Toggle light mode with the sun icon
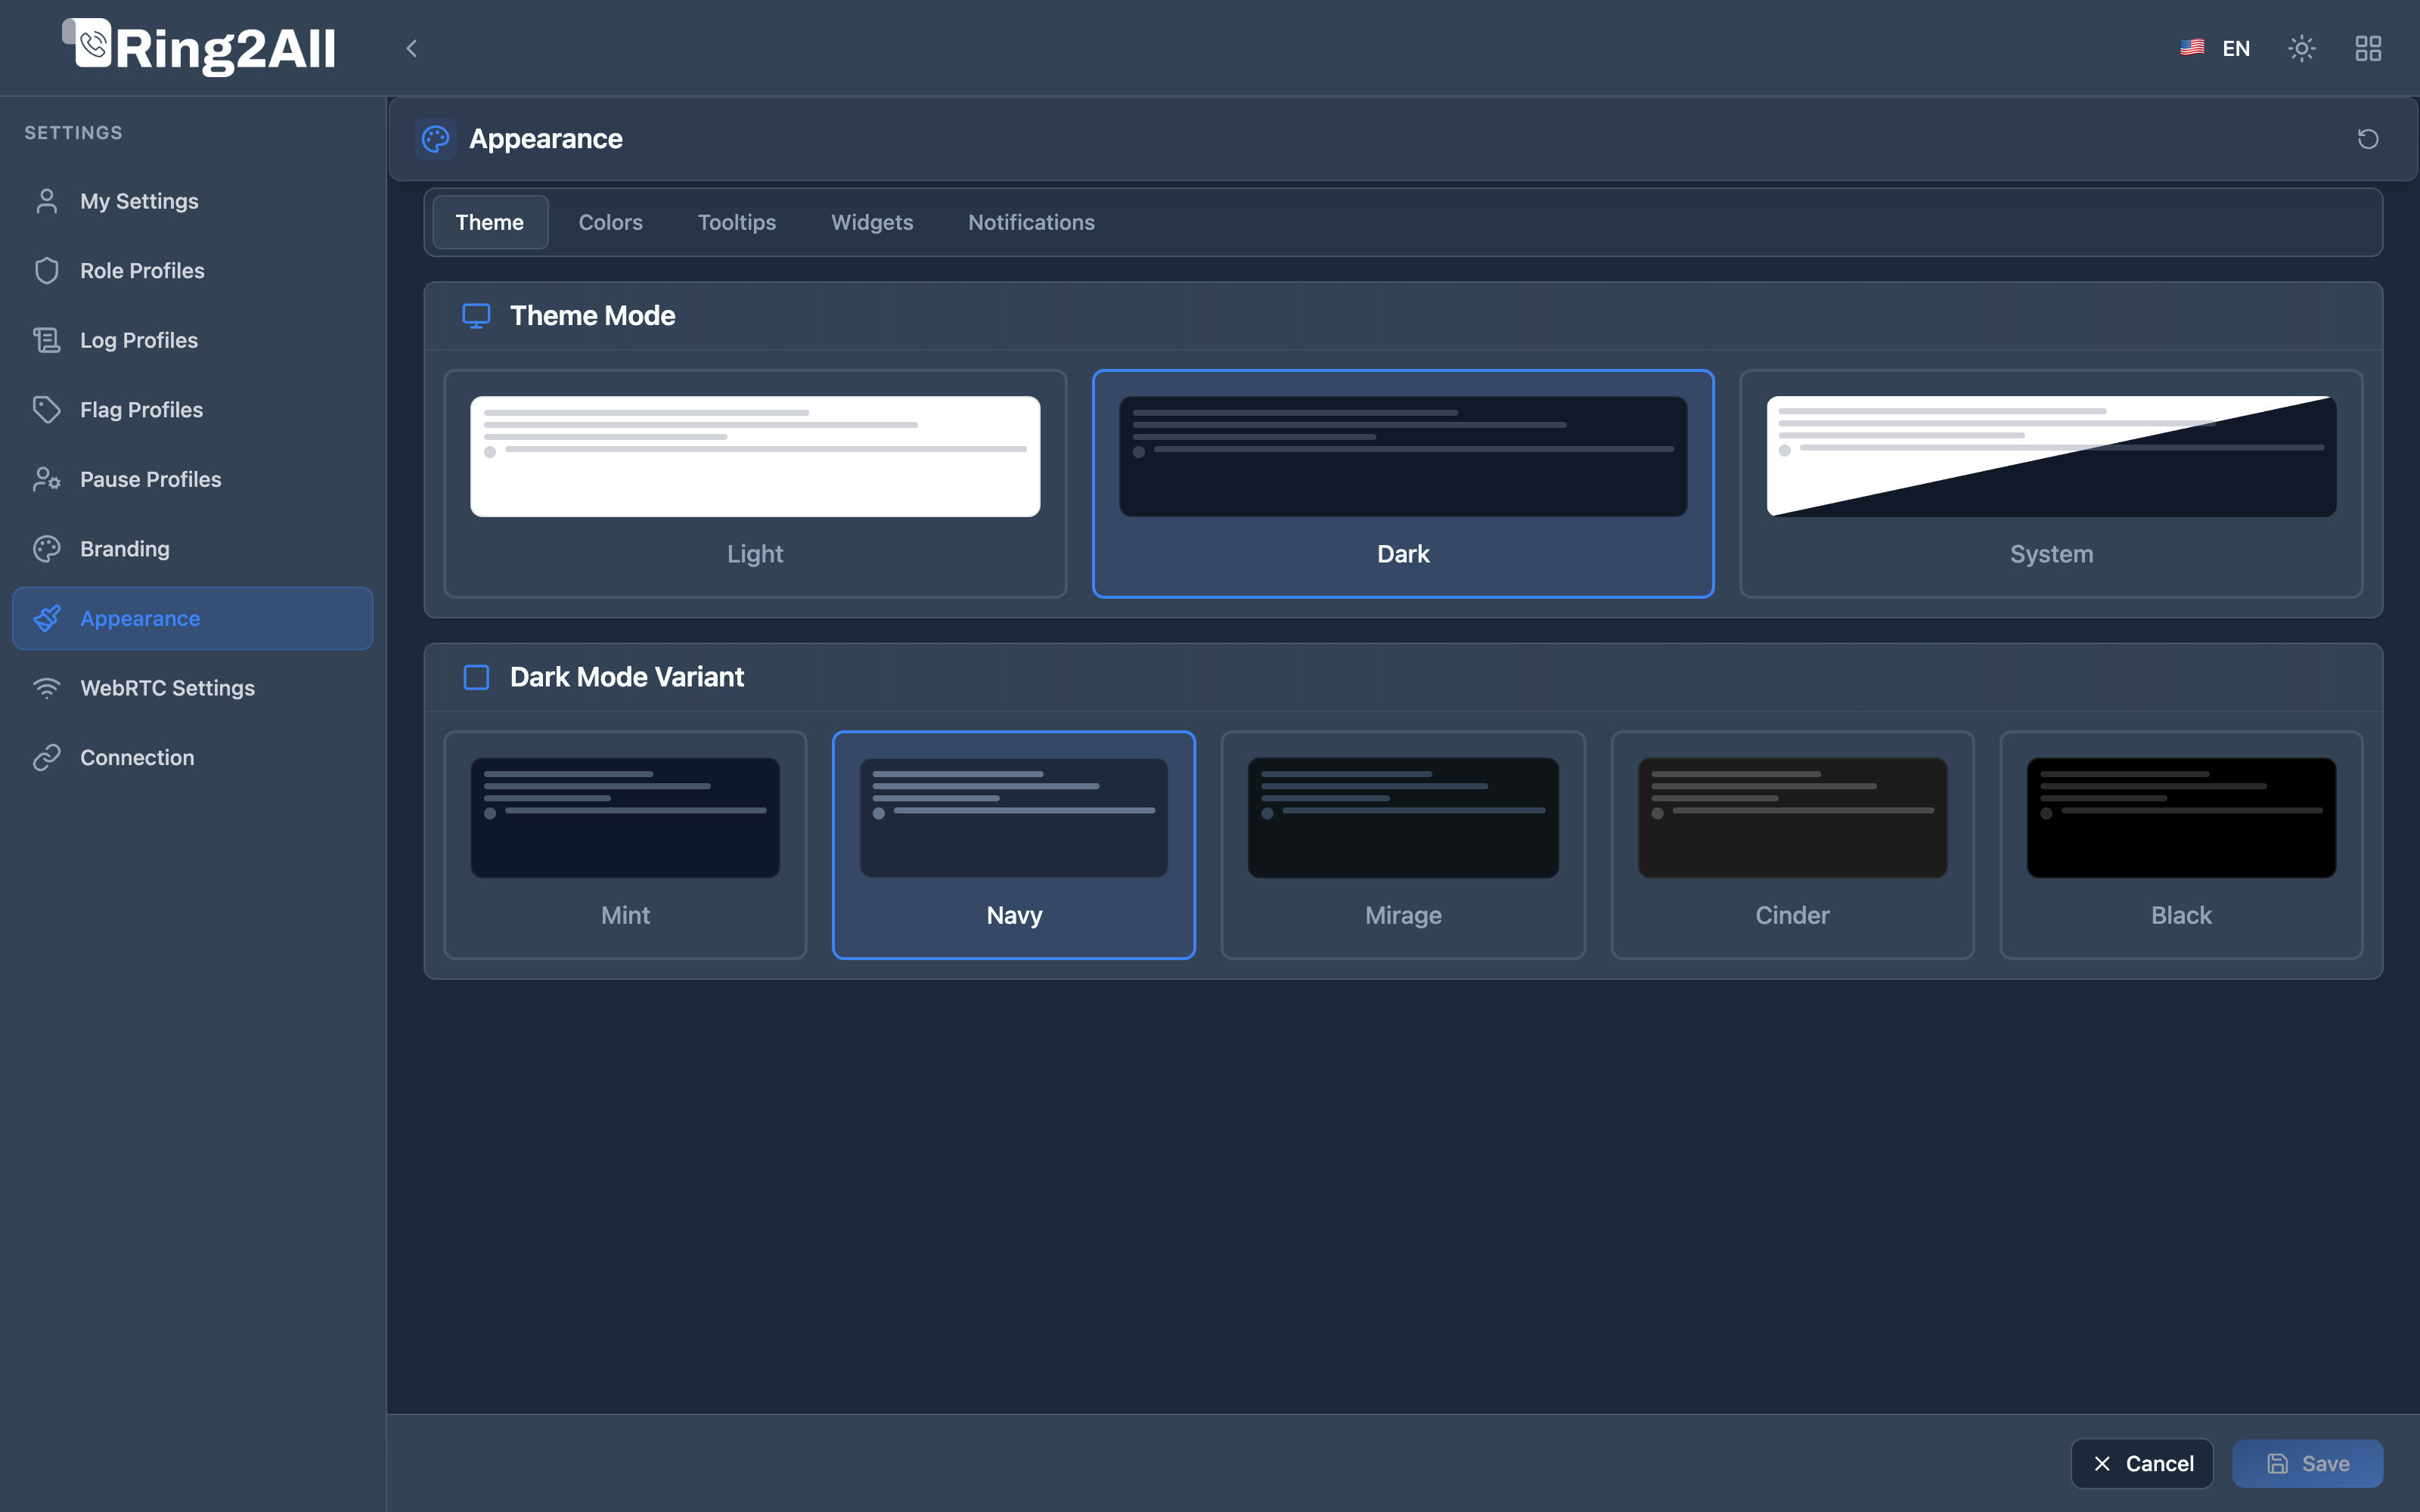Viewport: 2420px width, 1512px height. [x=2301, y=48]
